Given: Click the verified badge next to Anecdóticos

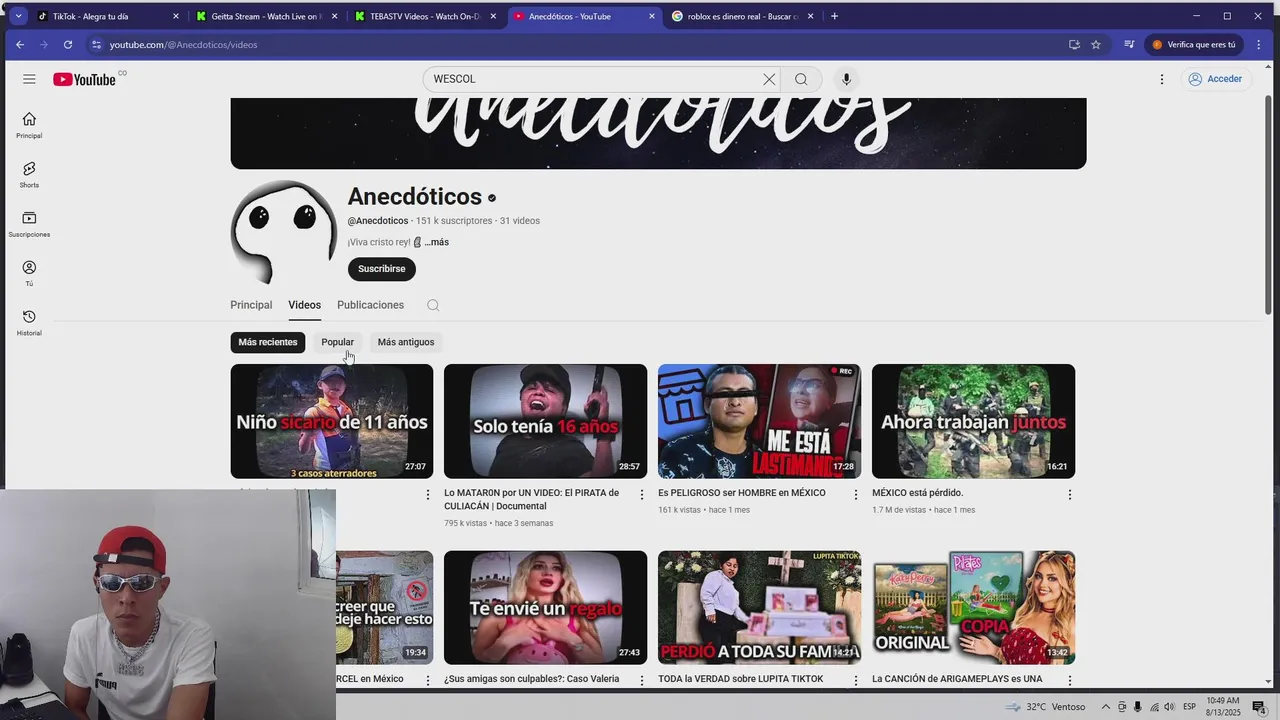Looking at the screenshot, I should click(x=492, y=198).
